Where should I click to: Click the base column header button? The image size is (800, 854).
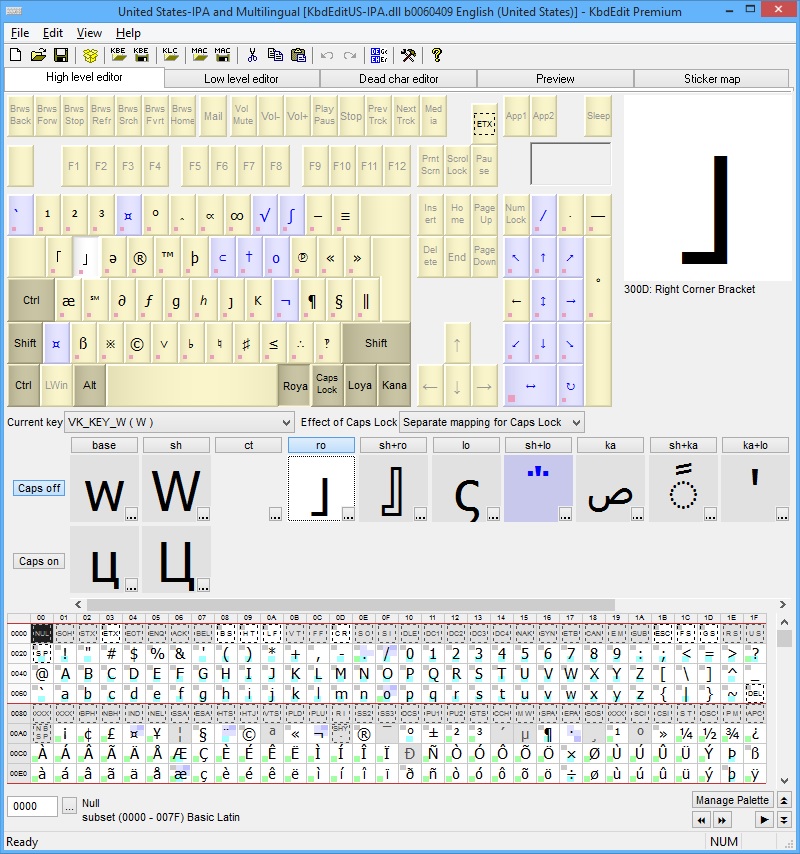(104, 446)
